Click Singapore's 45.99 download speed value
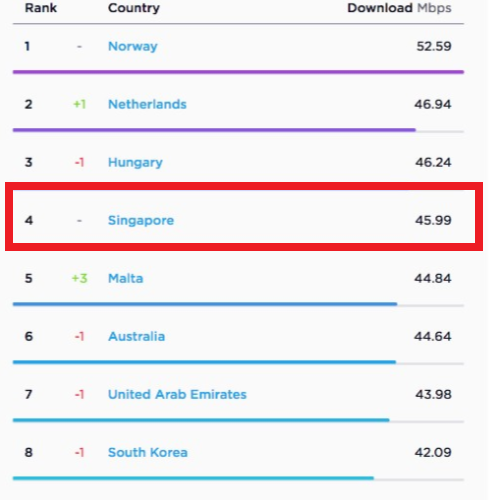The height and width of the screenshot is (500, 493). point(433,220)
